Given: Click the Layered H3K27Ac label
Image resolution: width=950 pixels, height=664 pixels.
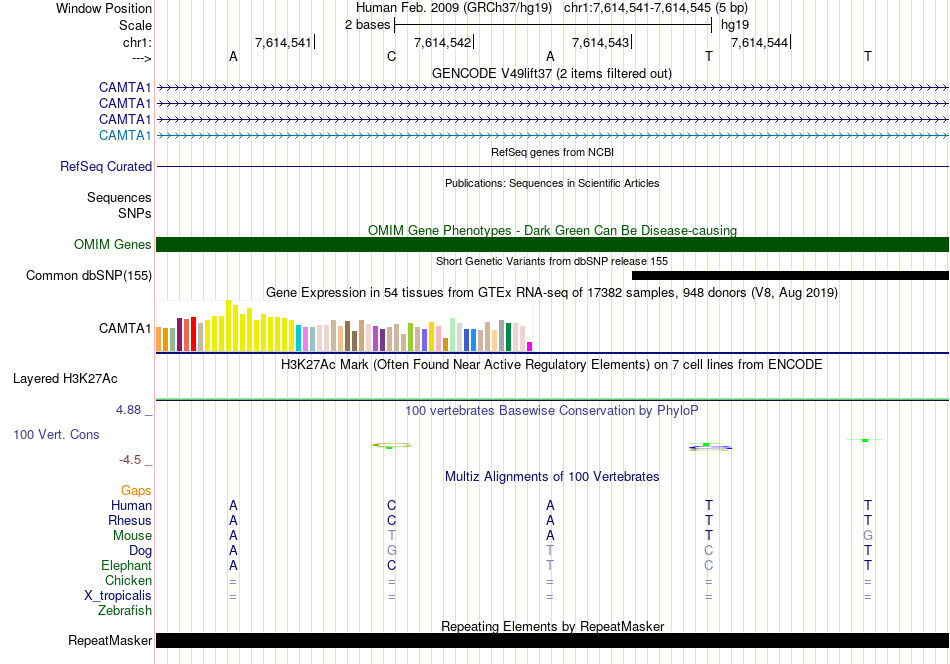Looking at the screenshot, I should (65, 379).
